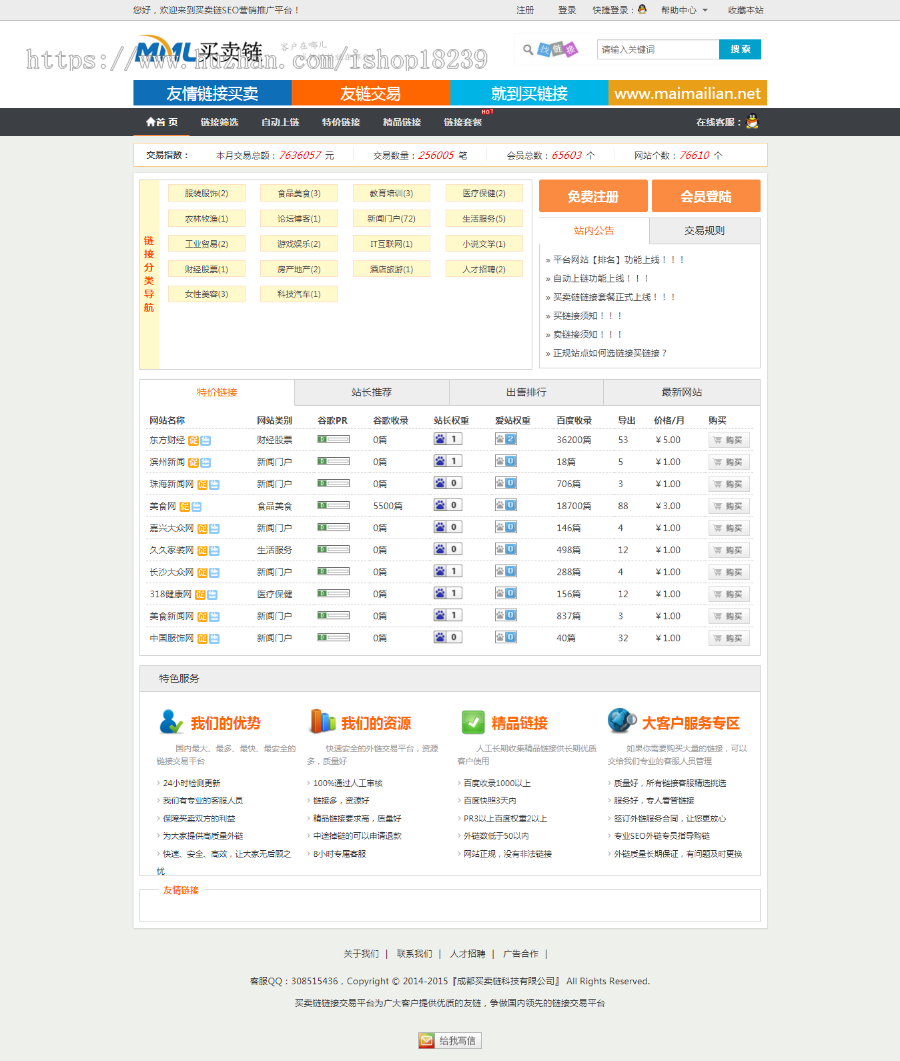Open category 新闻门户(72)
This screenshot has height=1061, width=900.
coord(391,219)
